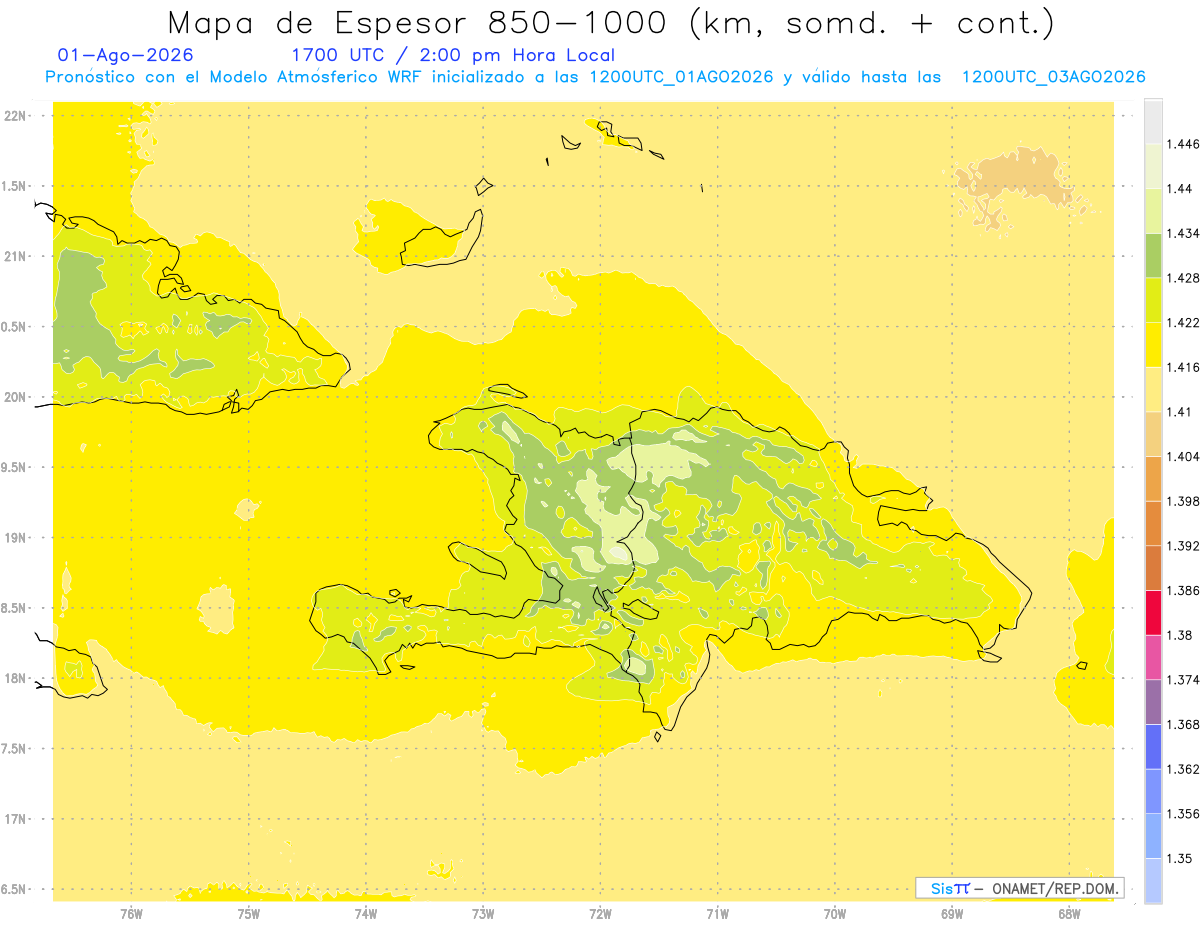This screenshot has width=1200, height=927.
Task: Click the '69W' longitude label
Action: coord(952,914)
